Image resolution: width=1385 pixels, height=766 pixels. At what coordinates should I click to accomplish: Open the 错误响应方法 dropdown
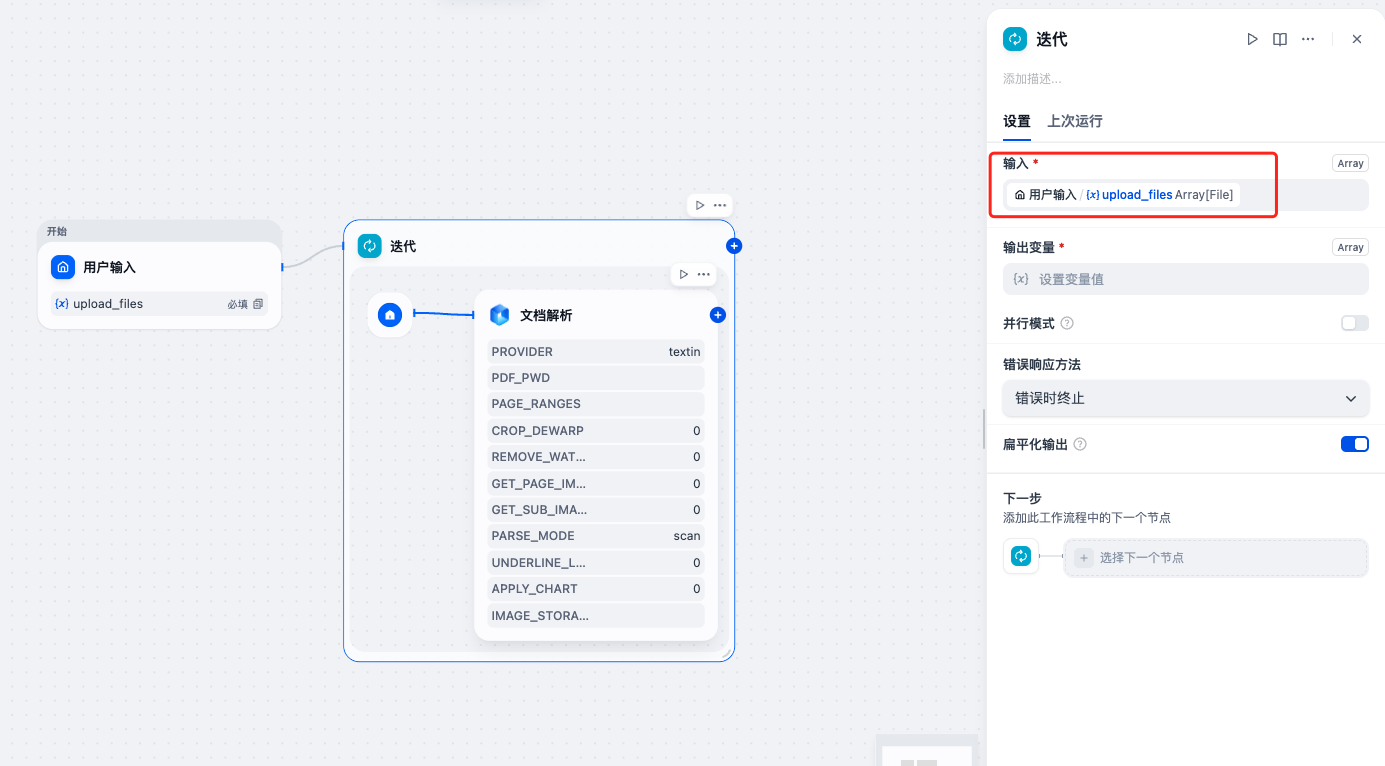[x=1185, y=398]
